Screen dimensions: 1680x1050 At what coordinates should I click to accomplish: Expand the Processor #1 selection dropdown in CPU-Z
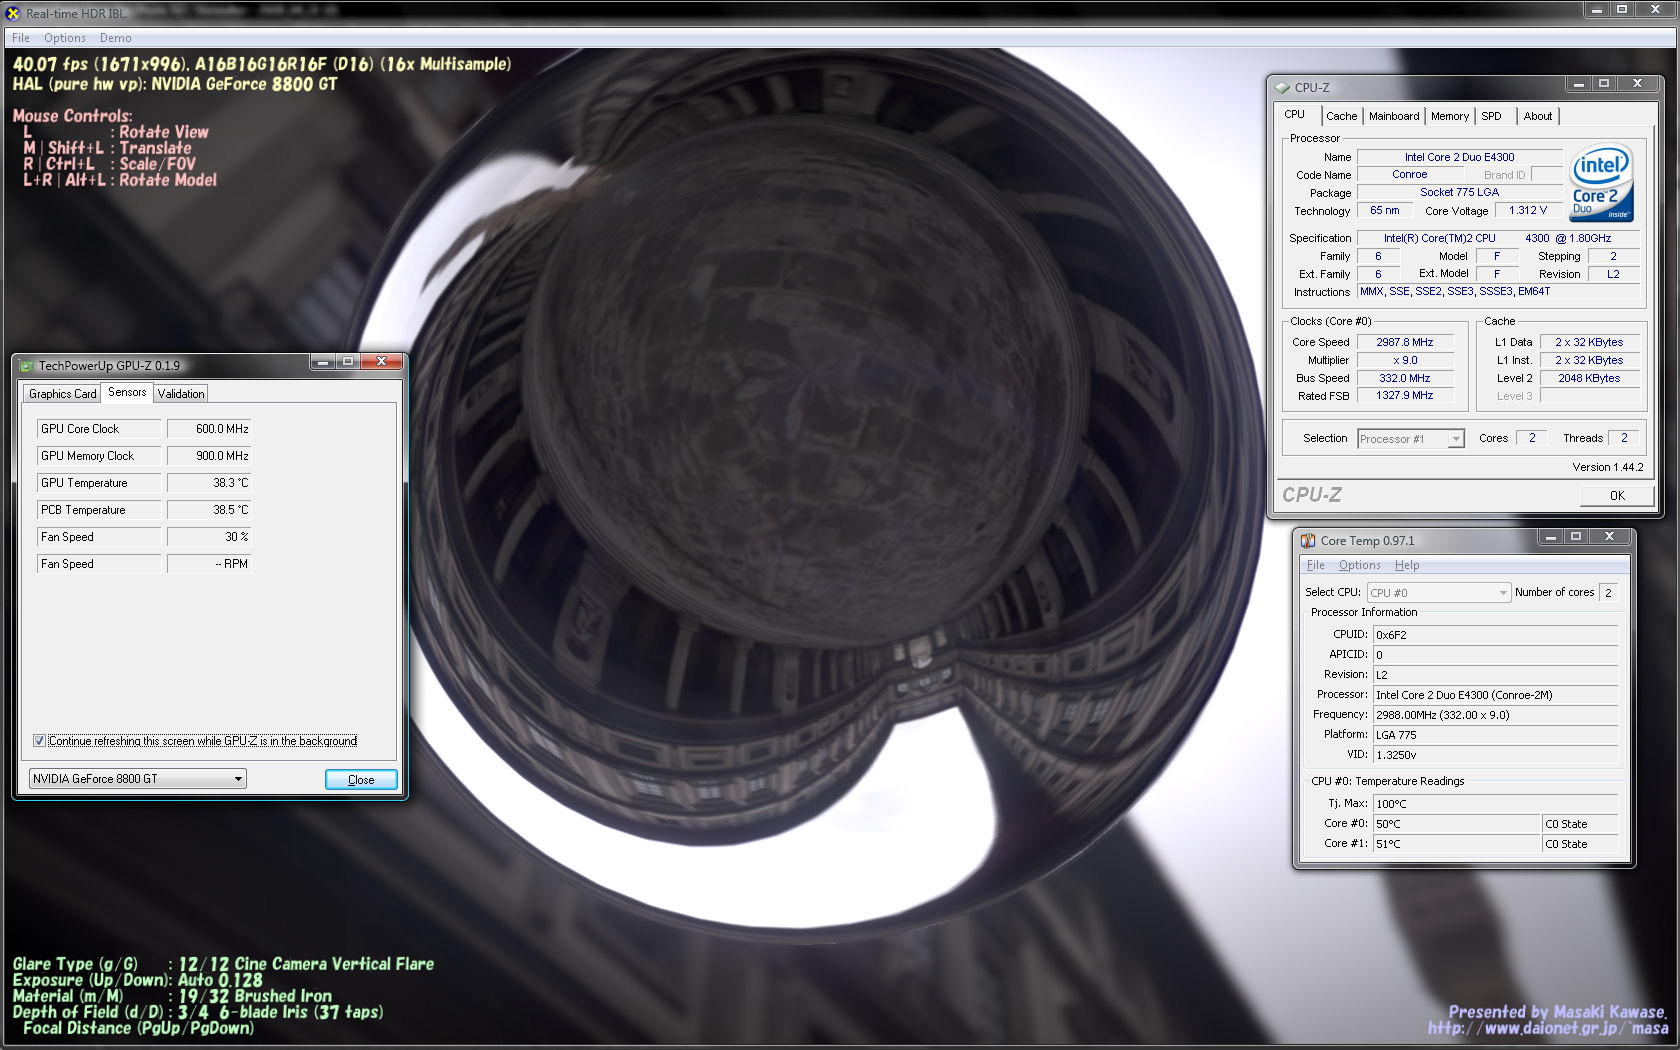(x=1411, y=439)
